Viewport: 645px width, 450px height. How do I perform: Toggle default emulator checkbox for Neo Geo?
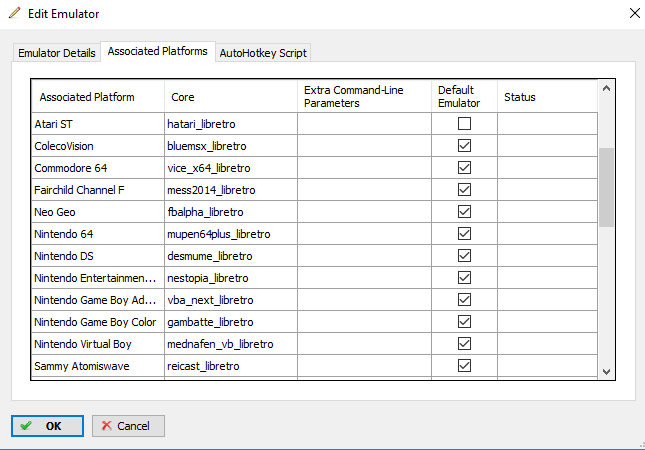pos(464,211)
